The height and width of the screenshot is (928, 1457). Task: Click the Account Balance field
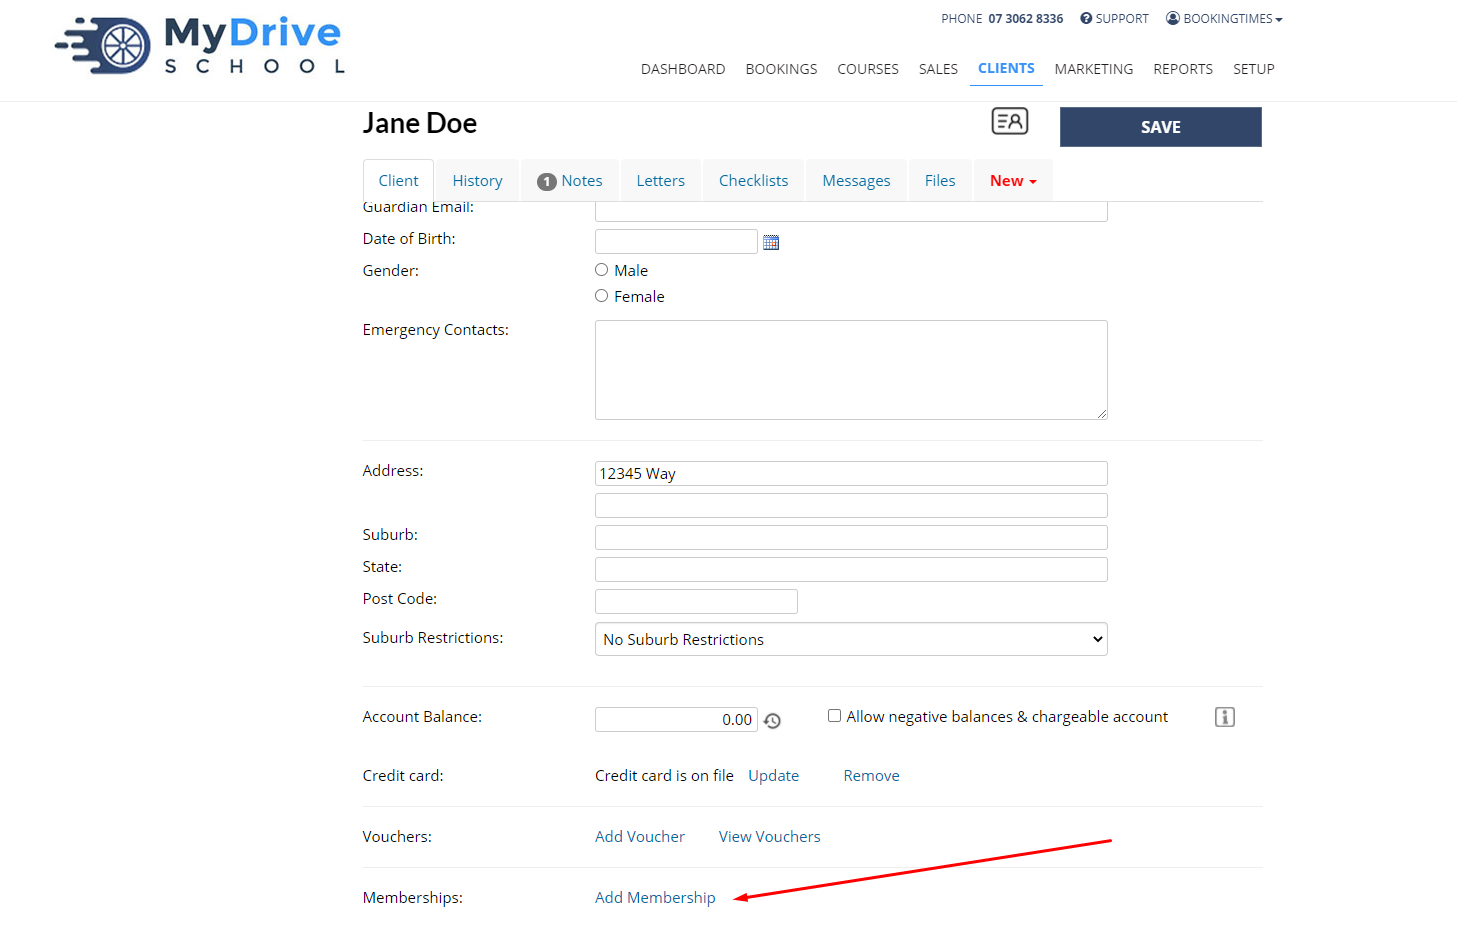point(676,719)
